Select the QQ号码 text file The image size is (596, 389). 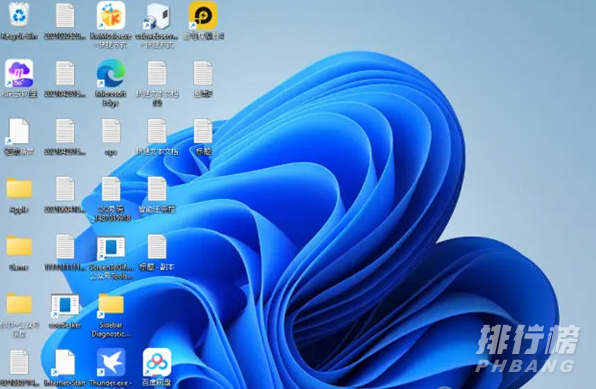point(111,189)
